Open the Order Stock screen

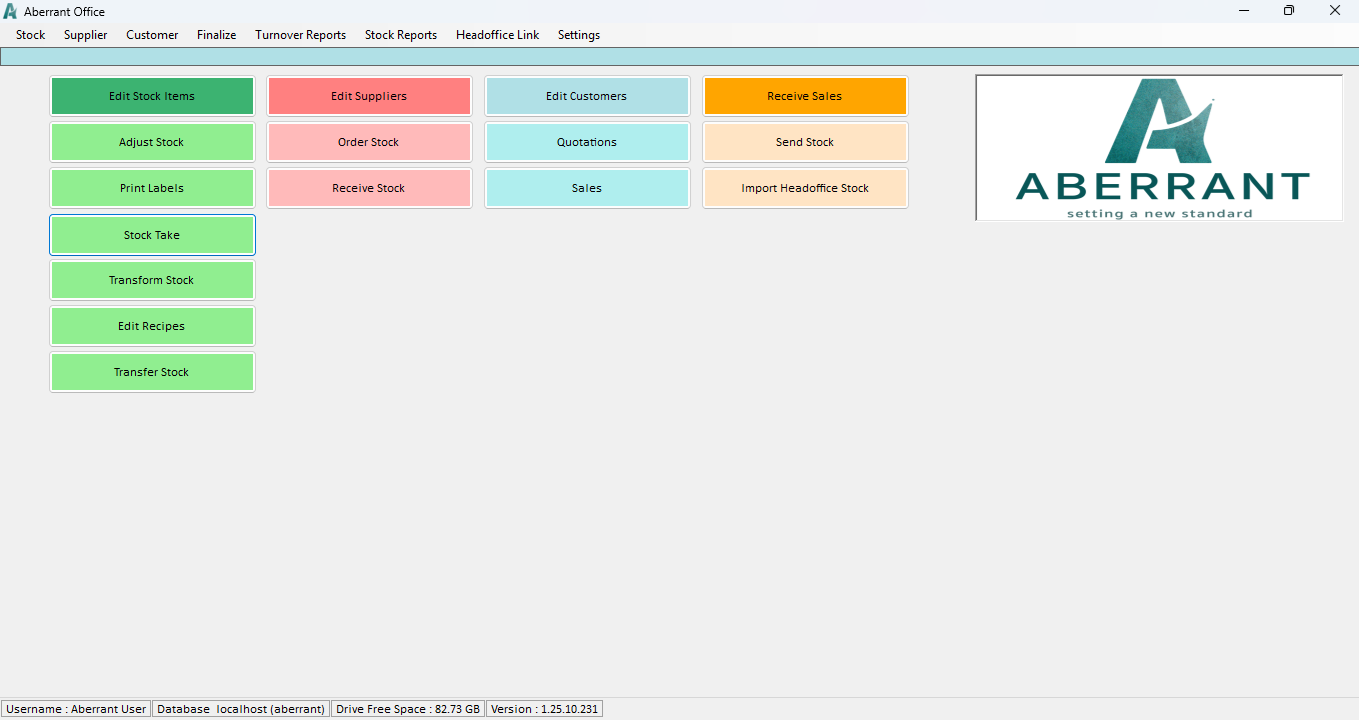click(369, 143)
